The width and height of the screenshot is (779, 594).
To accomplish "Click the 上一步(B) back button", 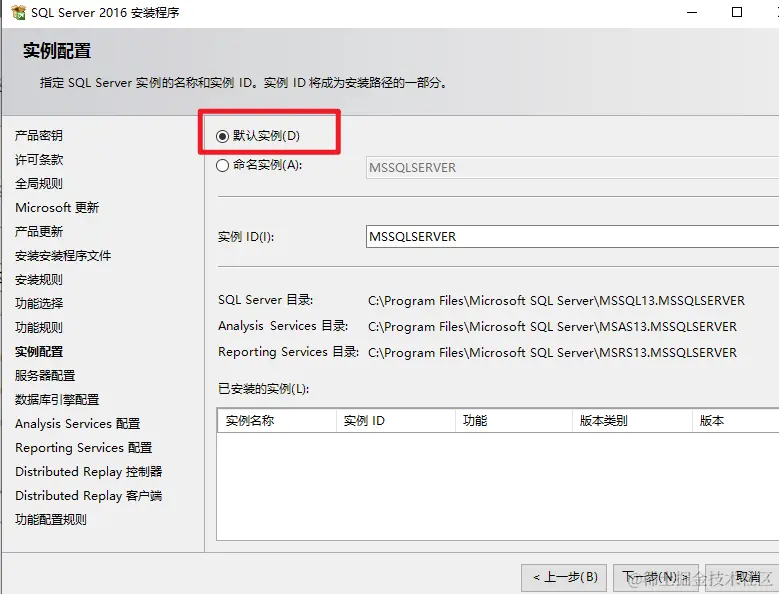I will pyautogui.click(x=564, y=578).
